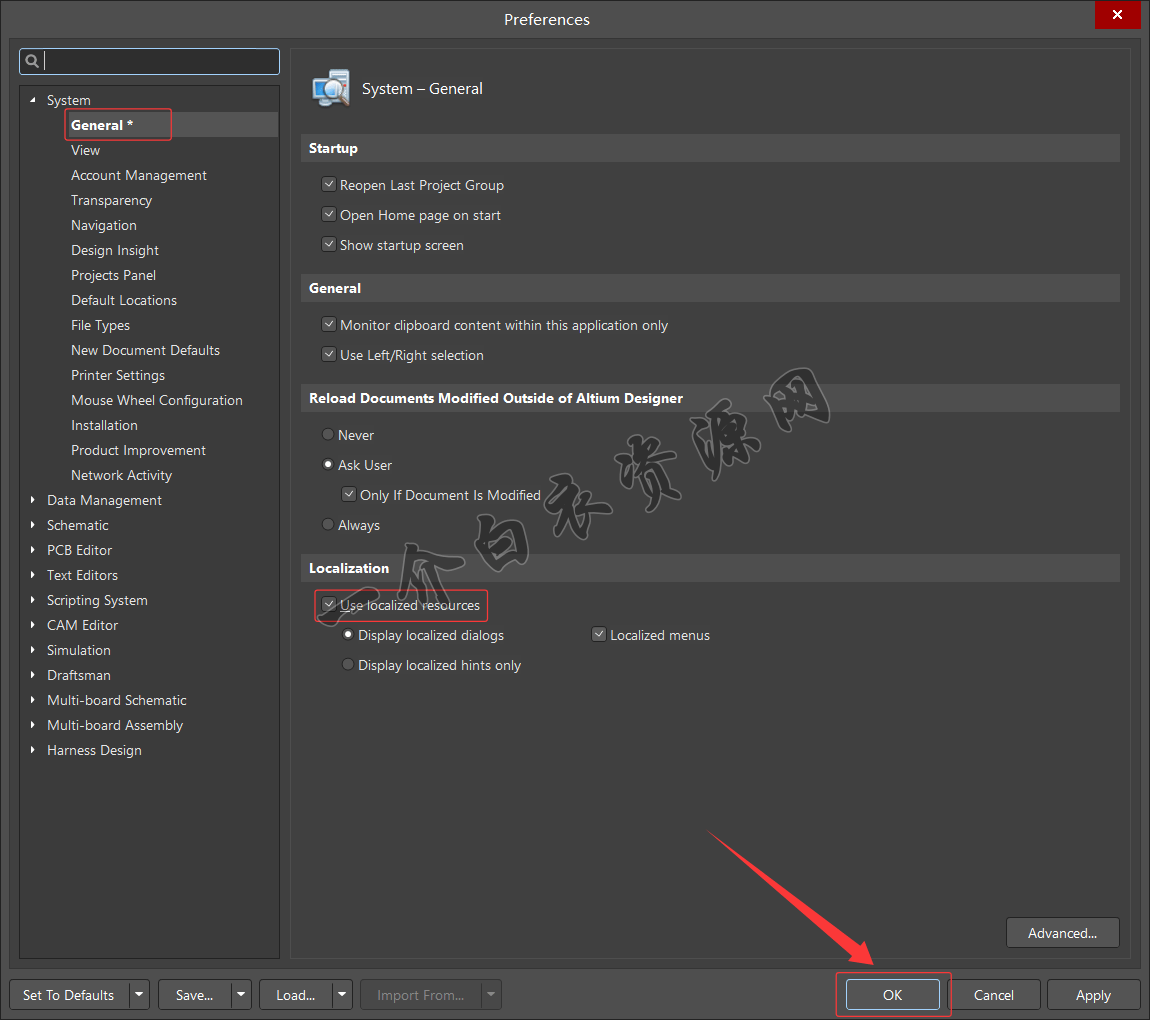Viewport: 1150px width, 1020px height.
Task: Uncheck Reopen Last Project Group
Action: (x=328, y=185)
